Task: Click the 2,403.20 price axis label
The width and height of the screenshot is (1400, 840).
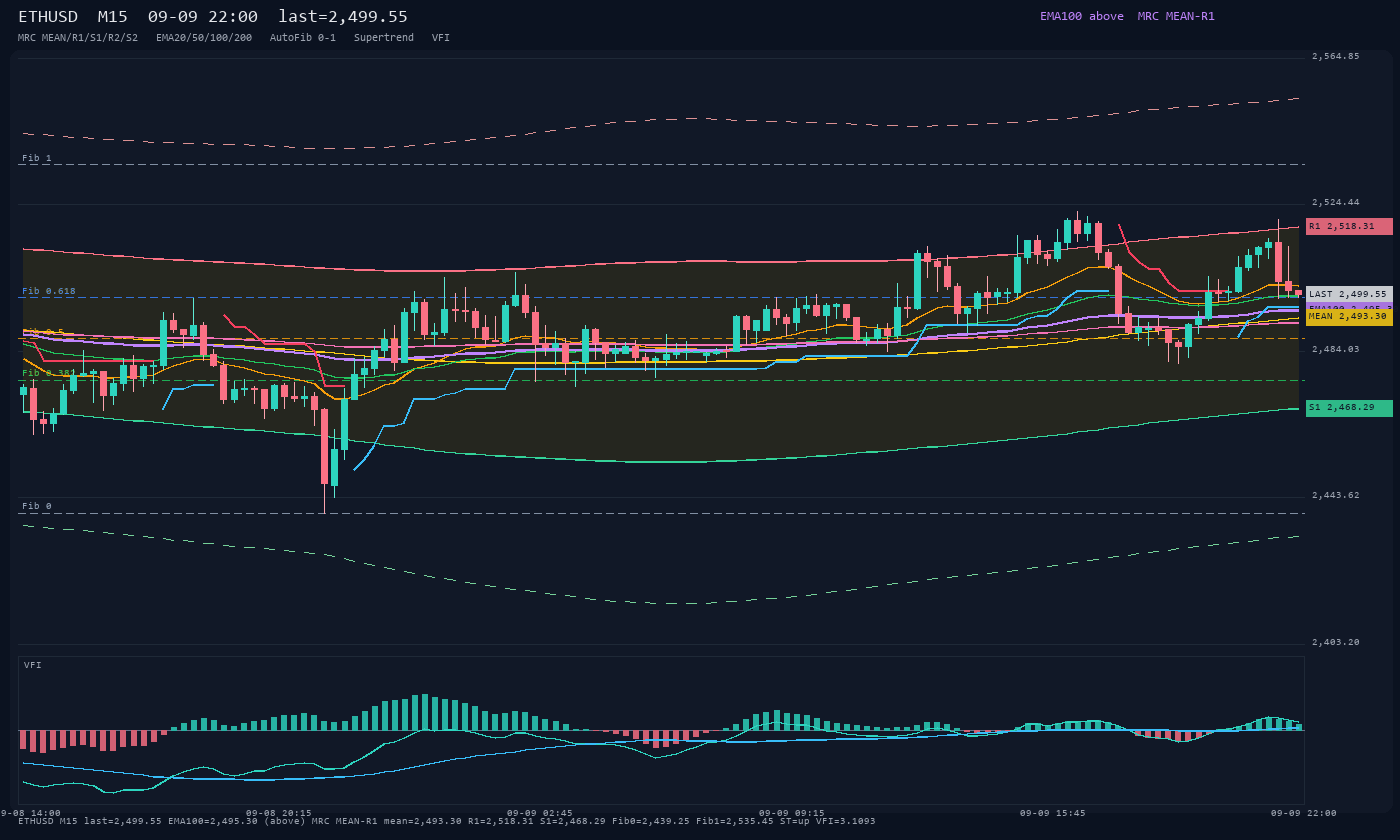Action: 1335,642
